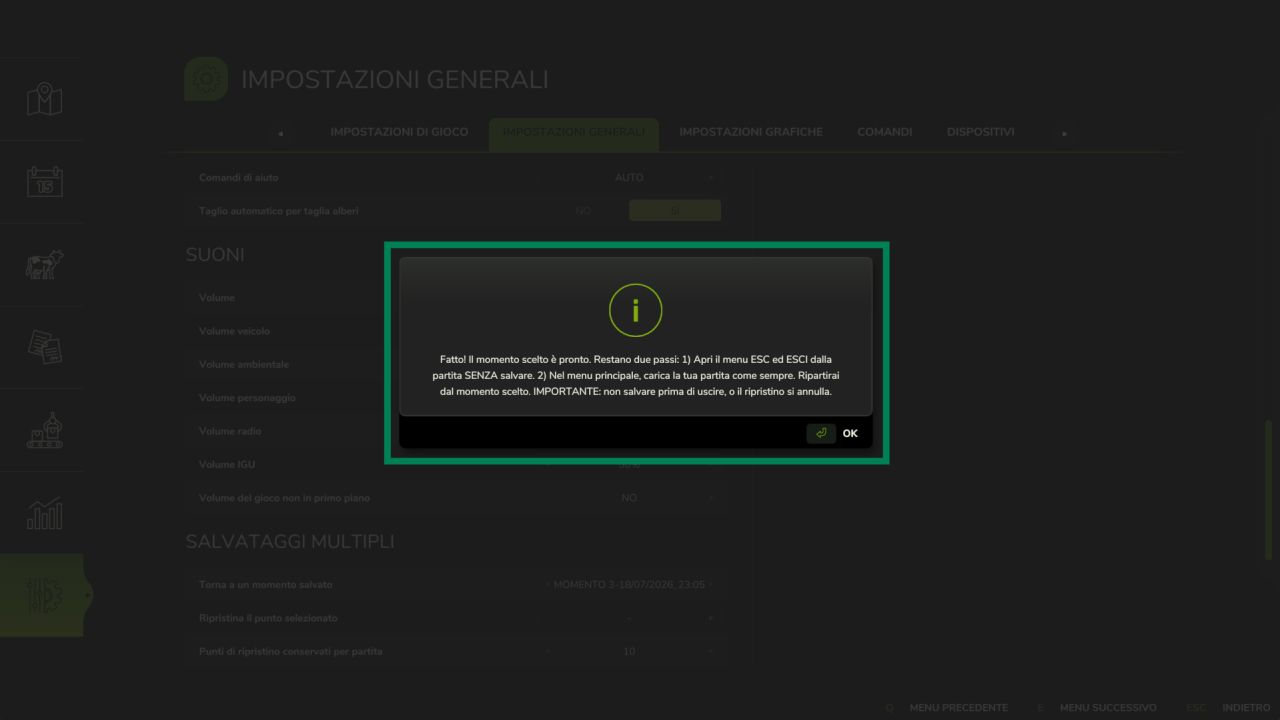Open the production chain icon
1280x720 pixels.
tap(44, 430)
